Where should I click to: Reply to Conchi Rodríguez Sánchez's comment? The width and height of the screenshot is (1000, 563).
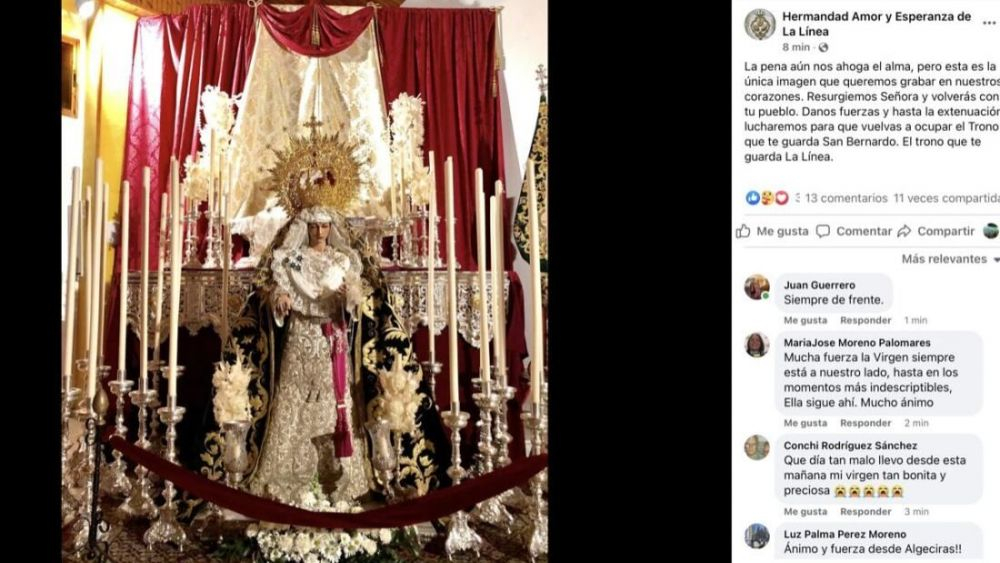(865, 511)
